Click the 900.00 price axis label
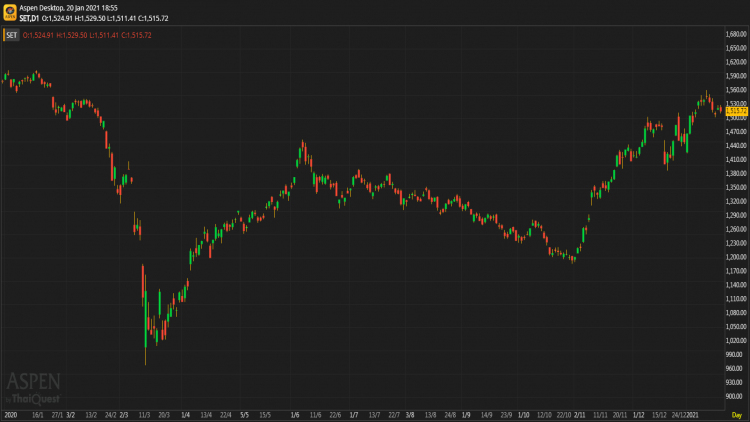Image resolution: width=750 pixels, height=422 pixels. click(x=734, y=396)
